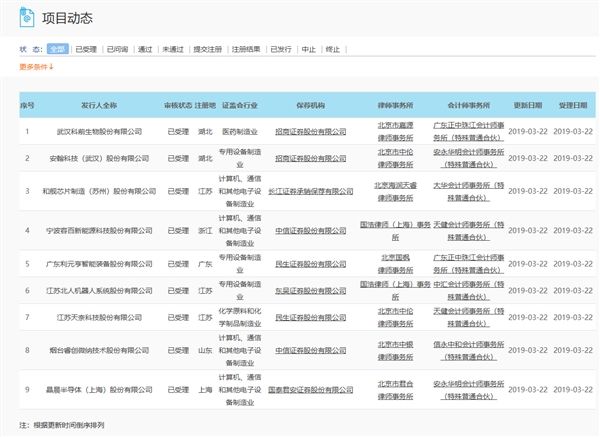The height and width of the screenshot is (437, 600).
Task: Filter by 注册结果 status
Action: (x=246, y=49)
